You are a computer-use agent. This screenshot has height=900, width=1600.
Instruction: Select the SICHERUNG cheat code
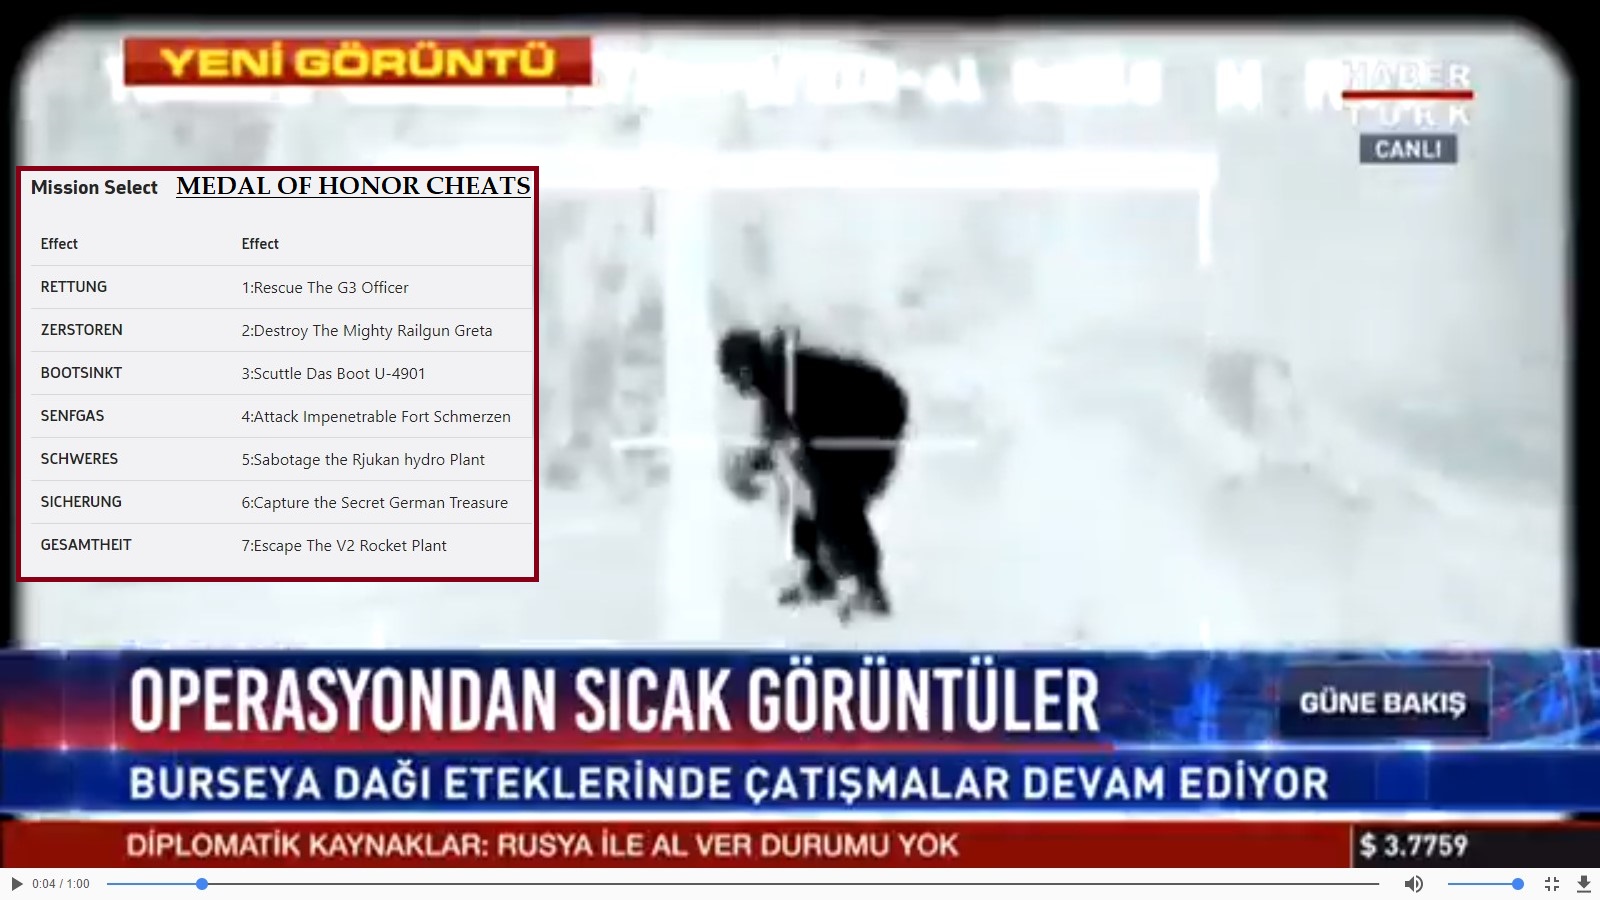81,502
